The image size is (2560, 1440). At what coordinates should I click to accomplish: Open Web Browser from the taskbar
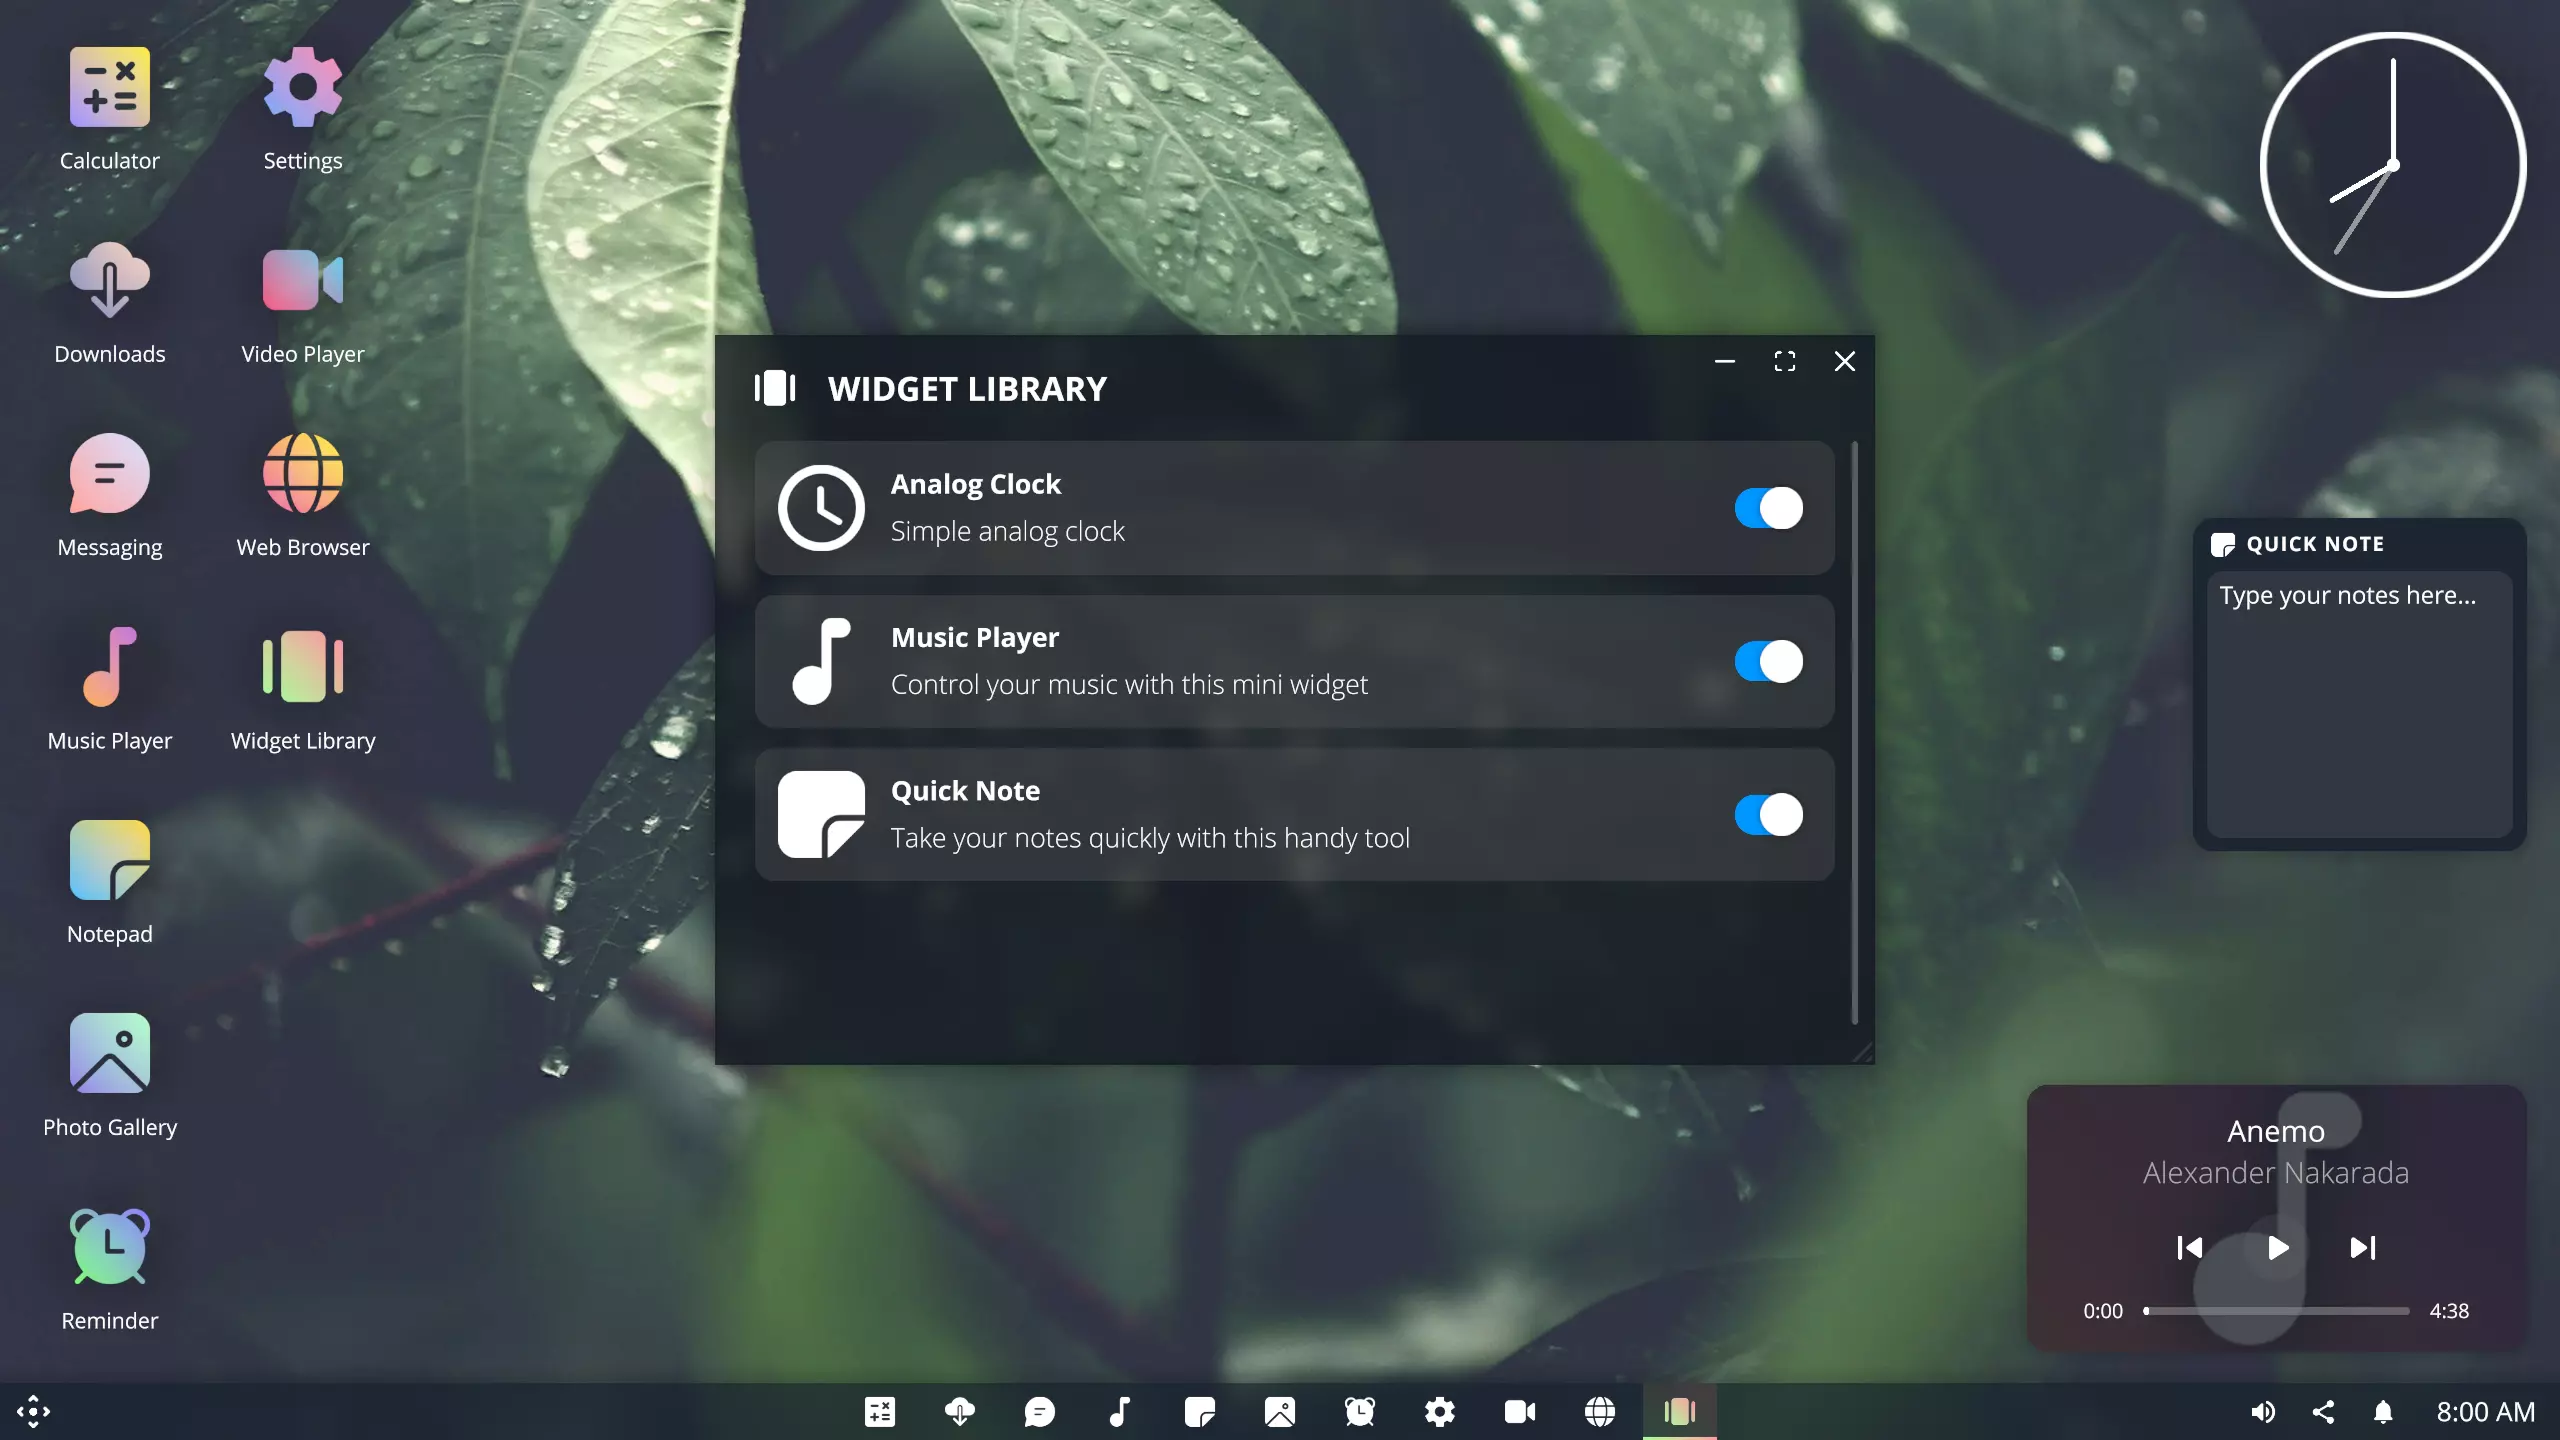(1599, 1412)
